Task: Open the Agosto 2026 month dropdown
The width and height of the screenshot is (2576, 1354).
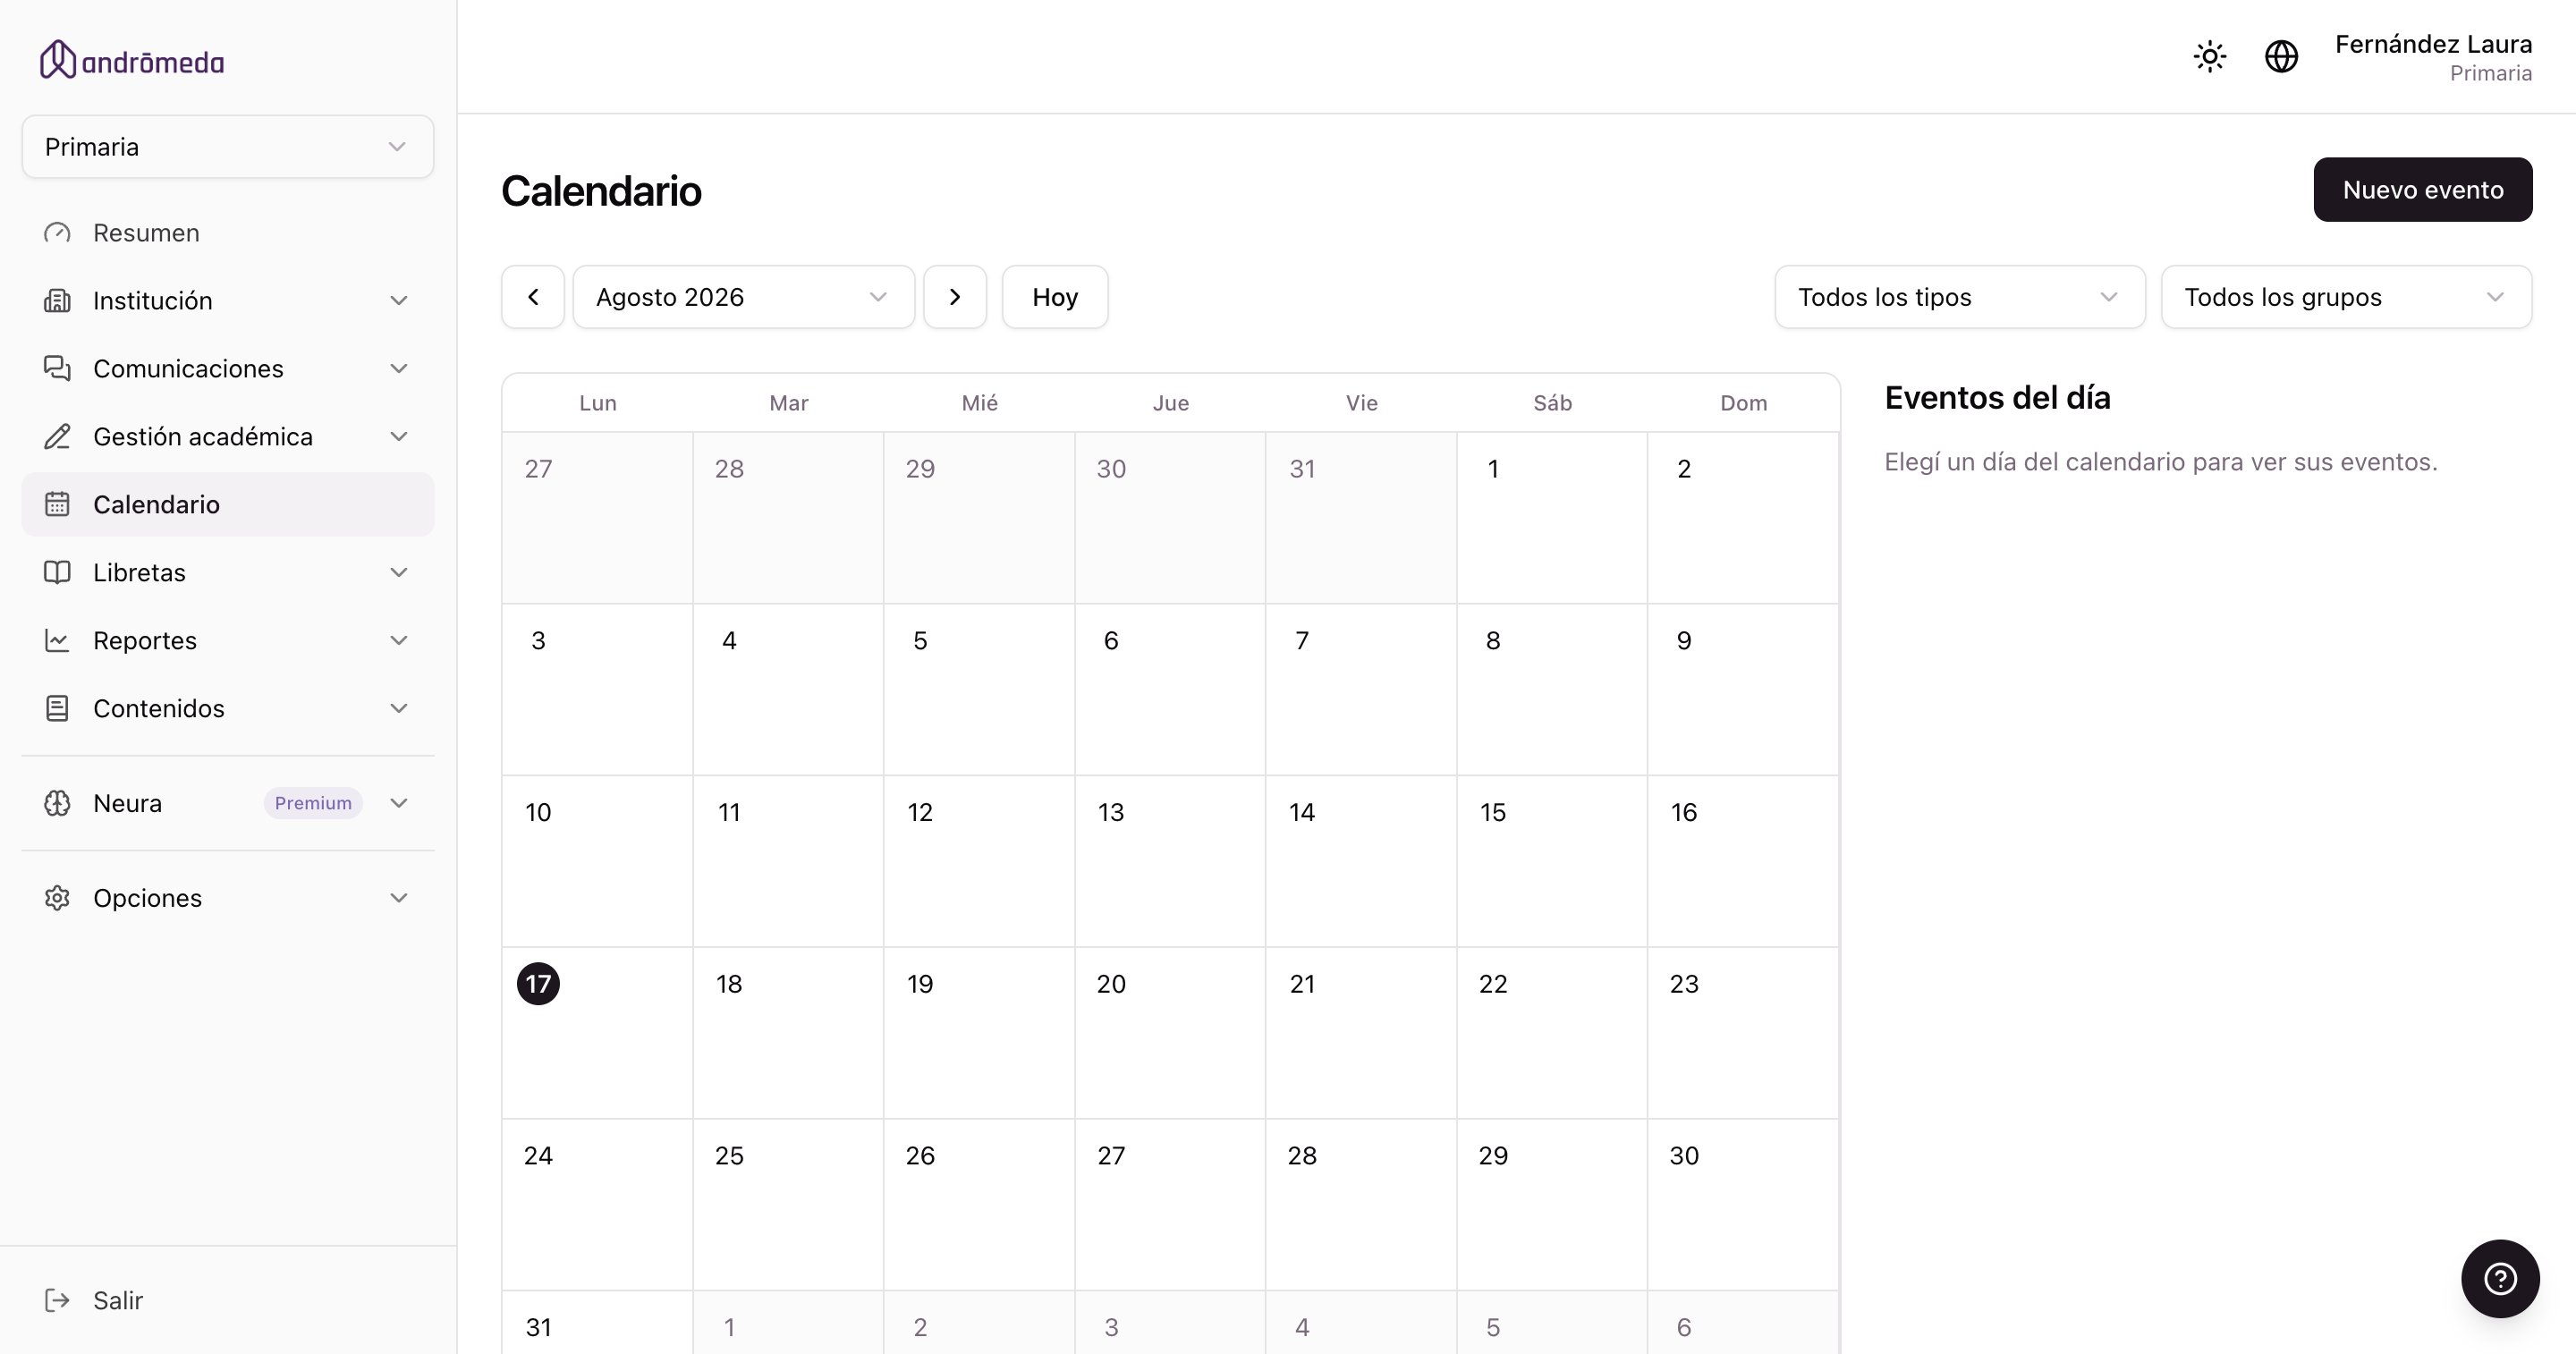Action: [x=744, y=297]
